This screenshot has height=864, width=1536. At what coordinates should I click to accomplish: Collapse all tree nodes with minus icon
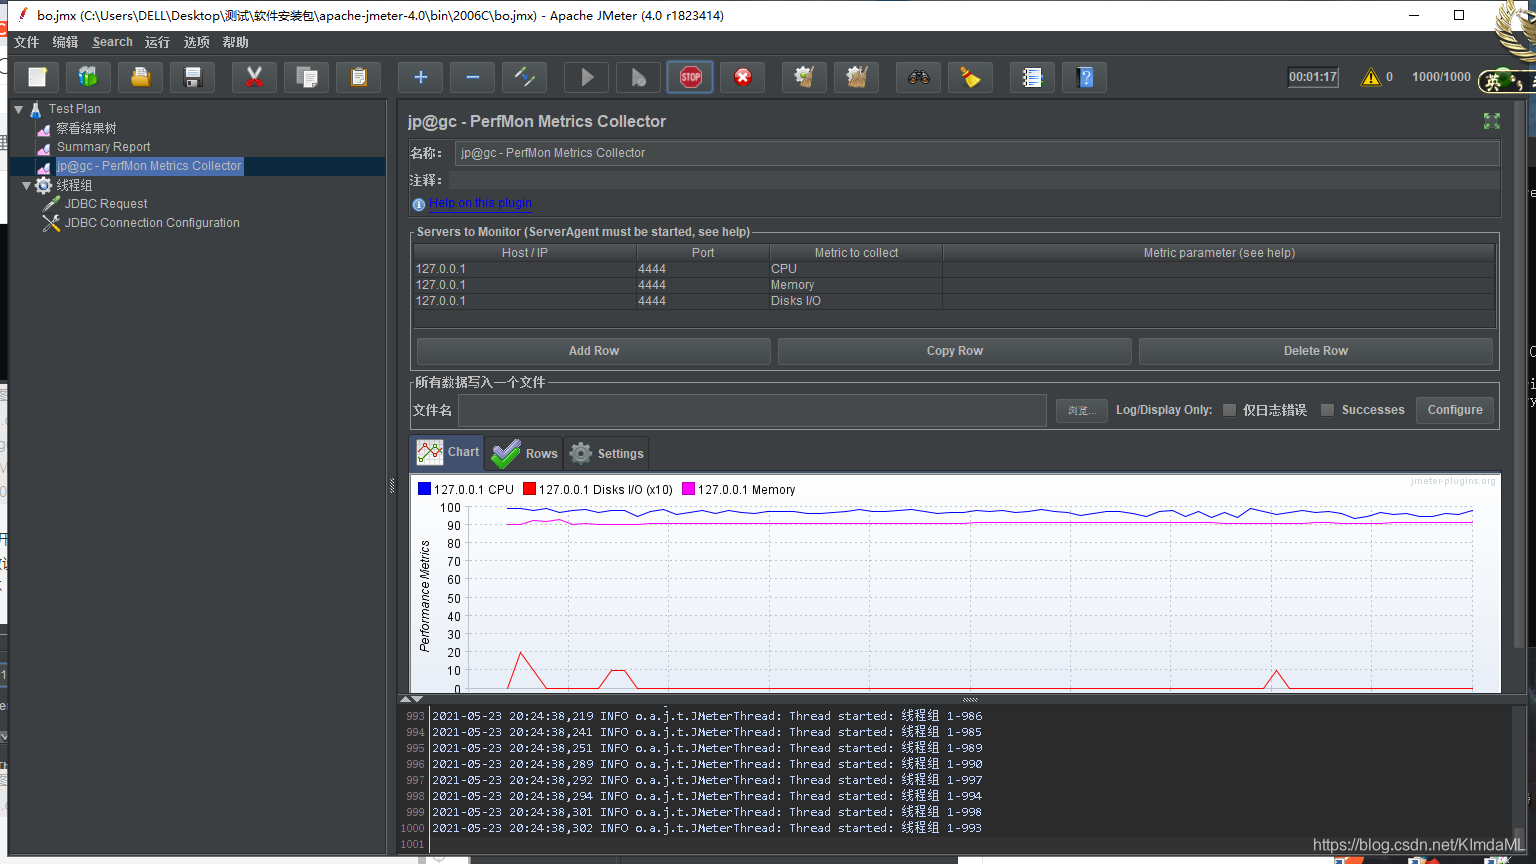pos(472,77)
